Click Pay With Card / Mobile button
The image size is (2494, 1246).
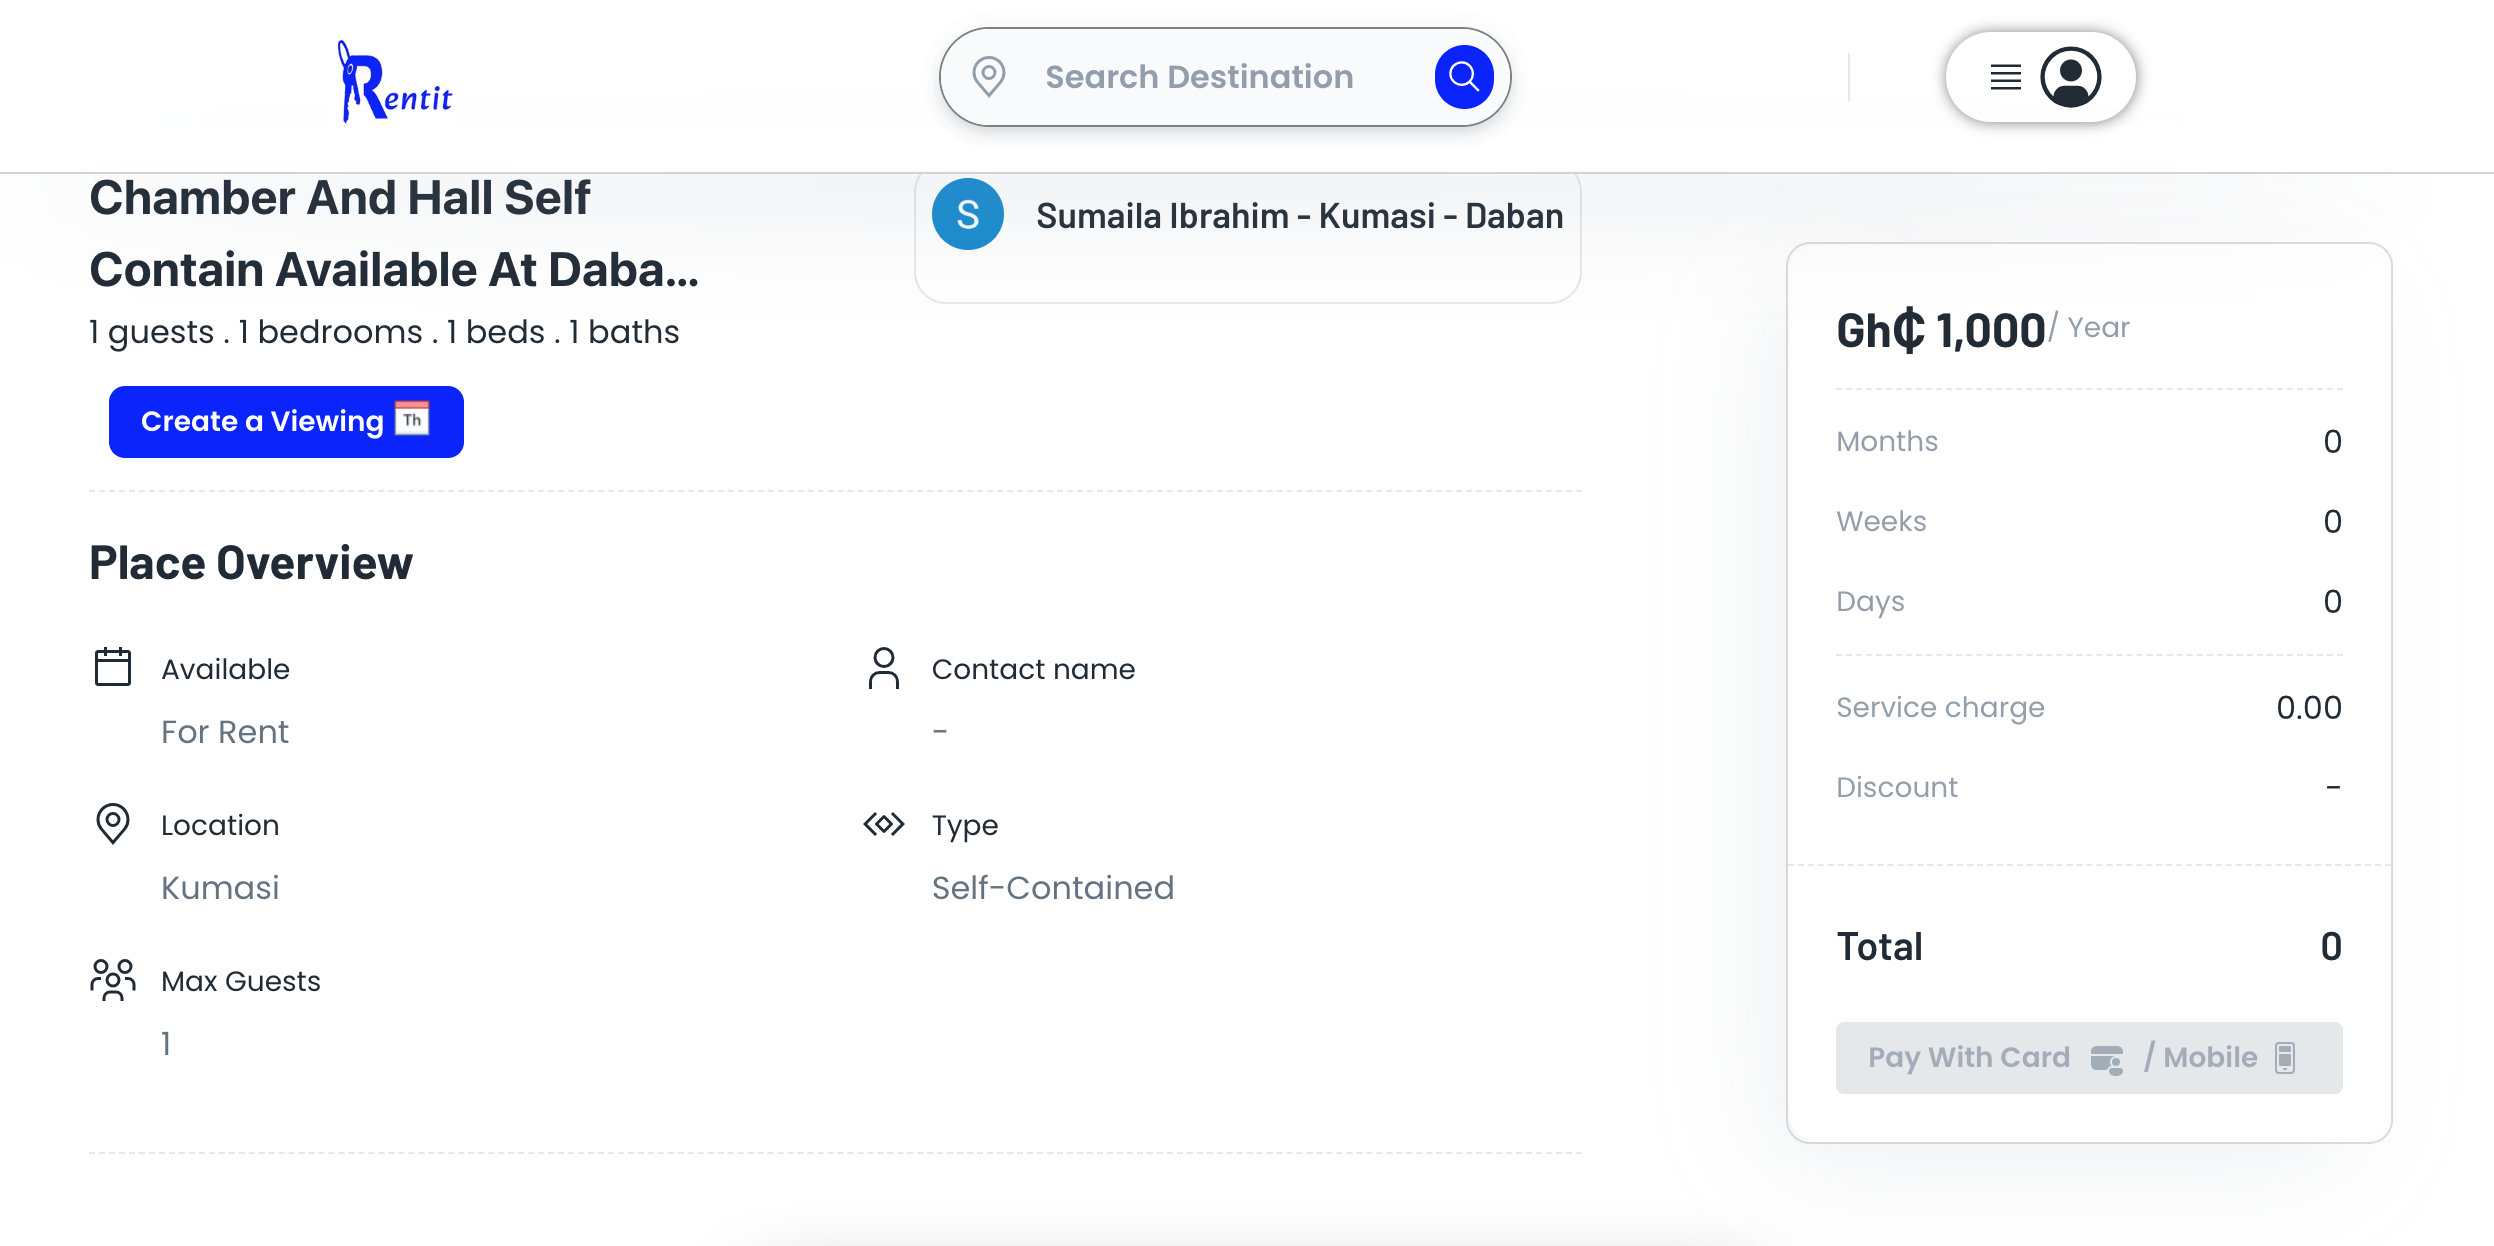(x=2089, y=1058)
